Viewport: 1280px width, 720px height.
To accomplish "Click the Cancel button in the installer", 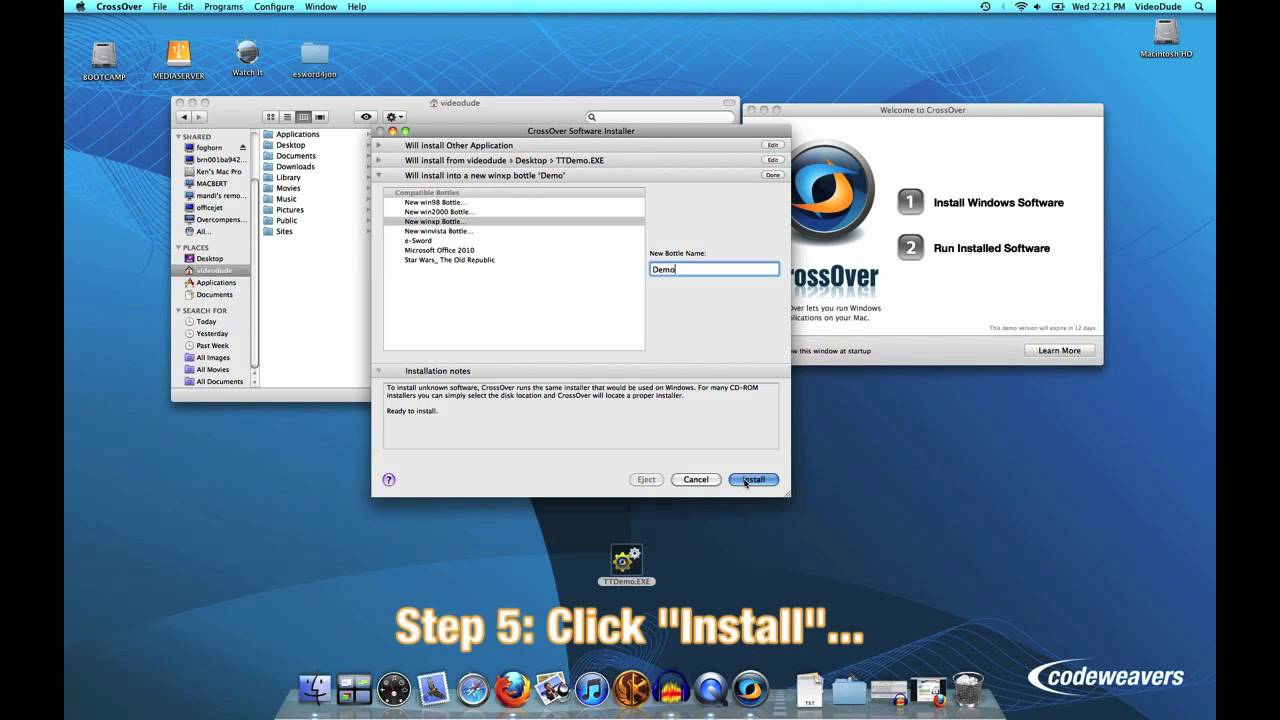I will coord(696,480).
